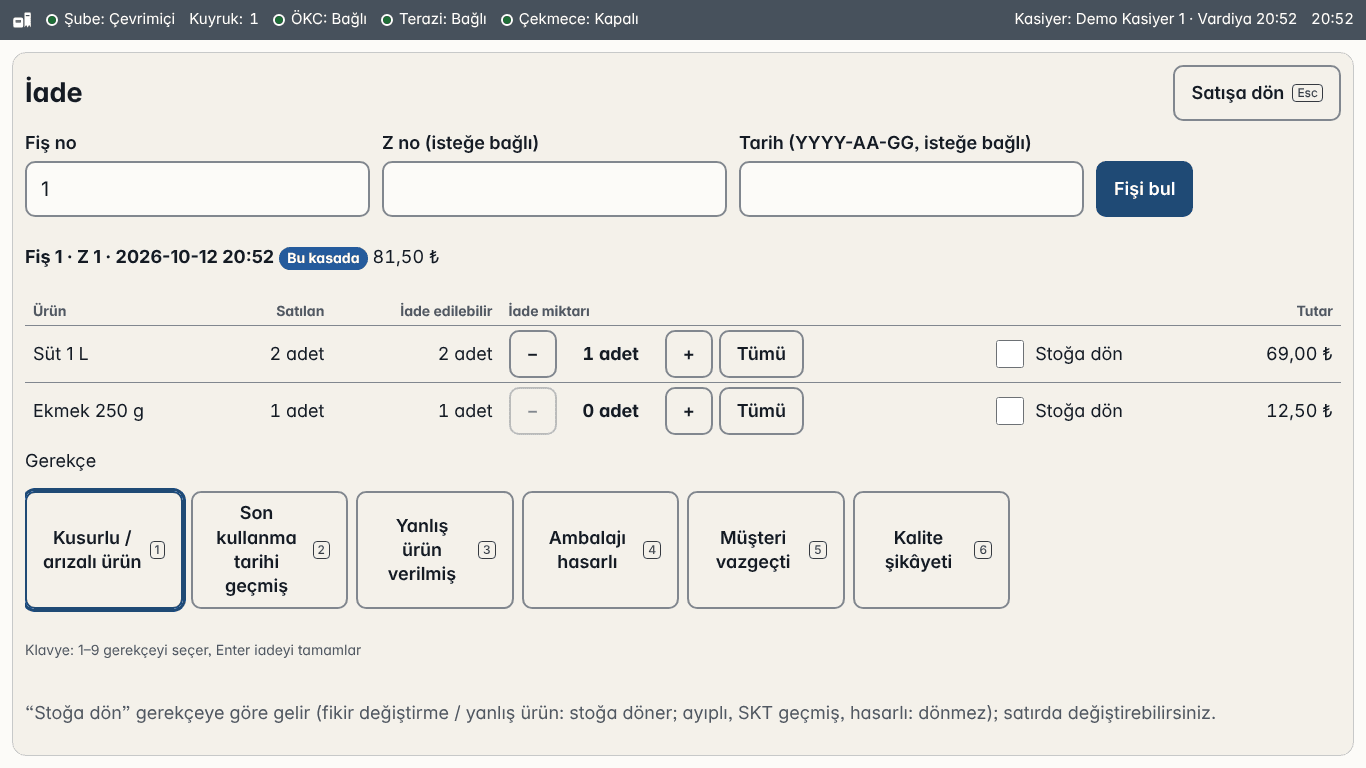Click the Bu kasada badge

(323, 258)
